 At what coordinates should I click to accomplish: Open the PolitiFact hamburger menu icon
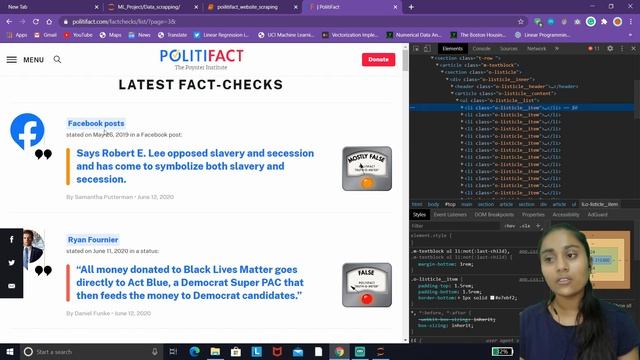12,60
